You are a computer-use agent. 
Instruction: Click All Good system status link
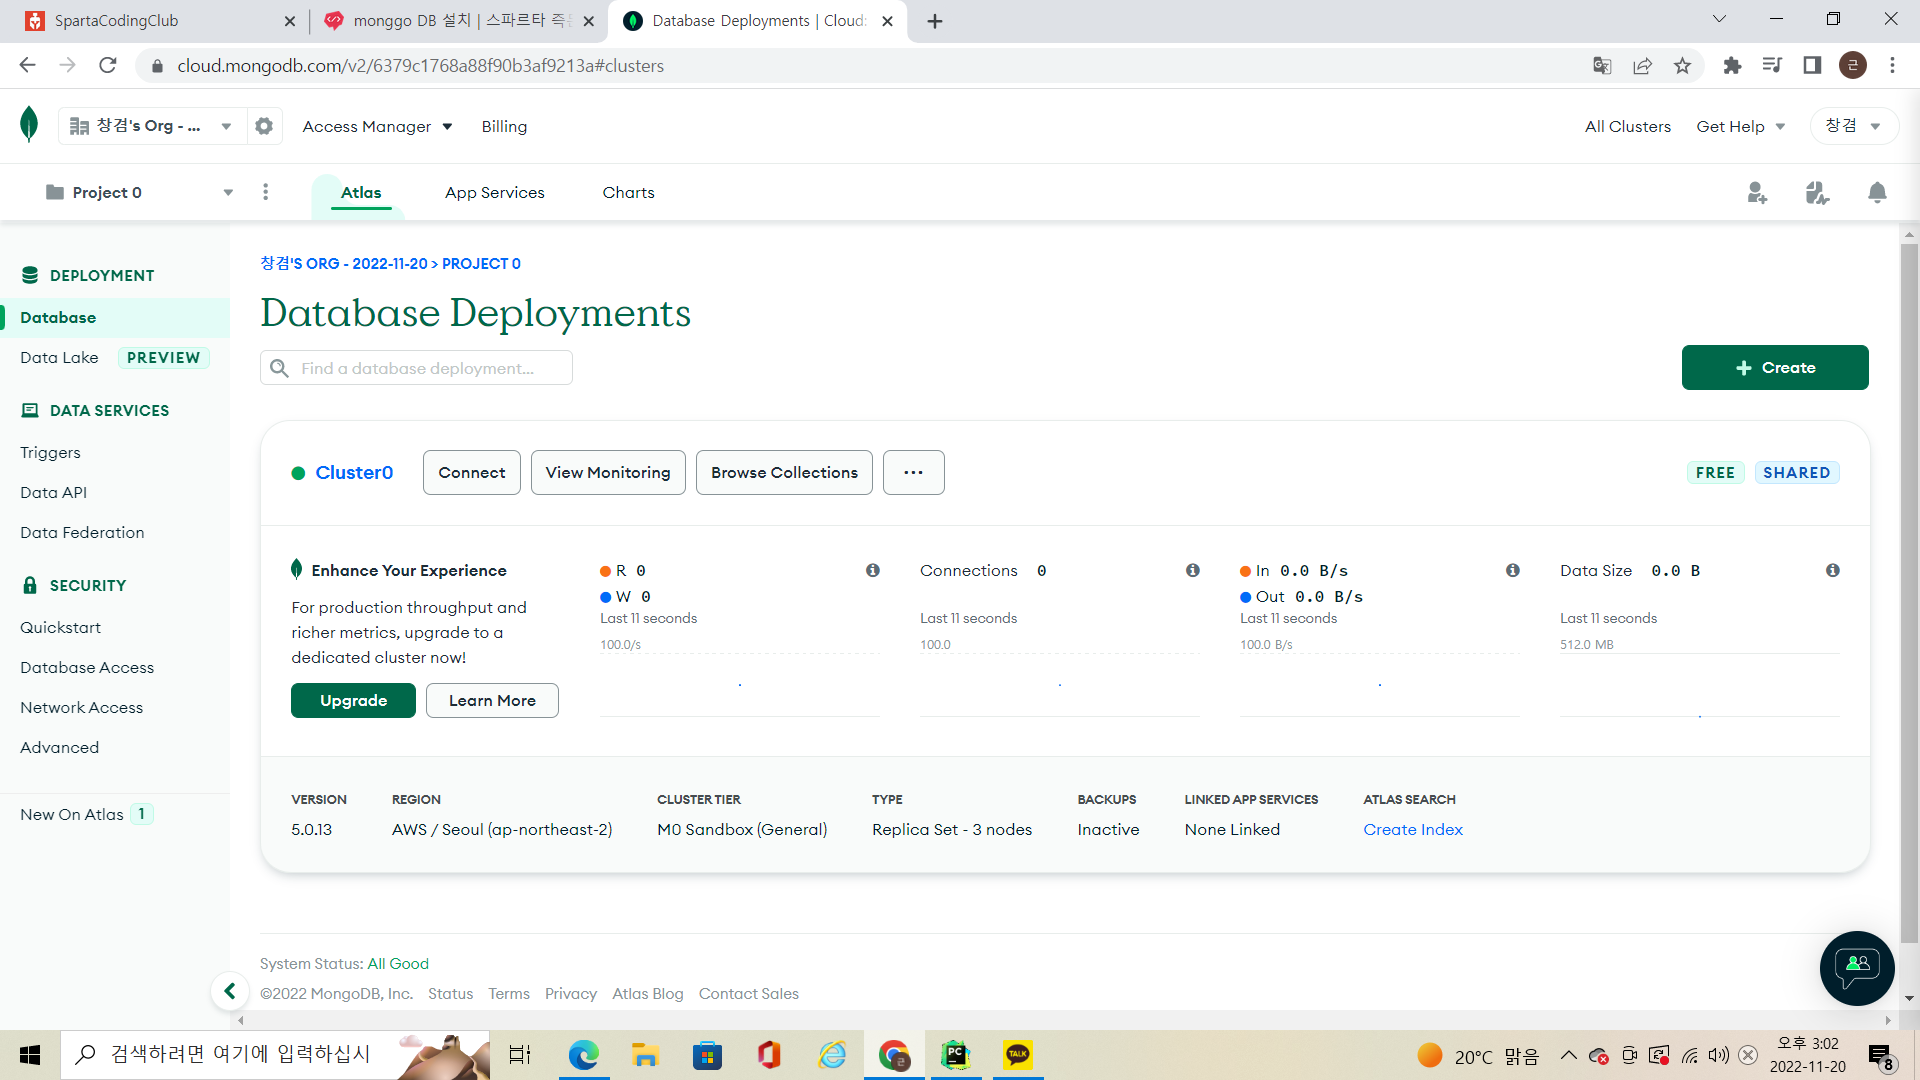[x=398, y=964]
